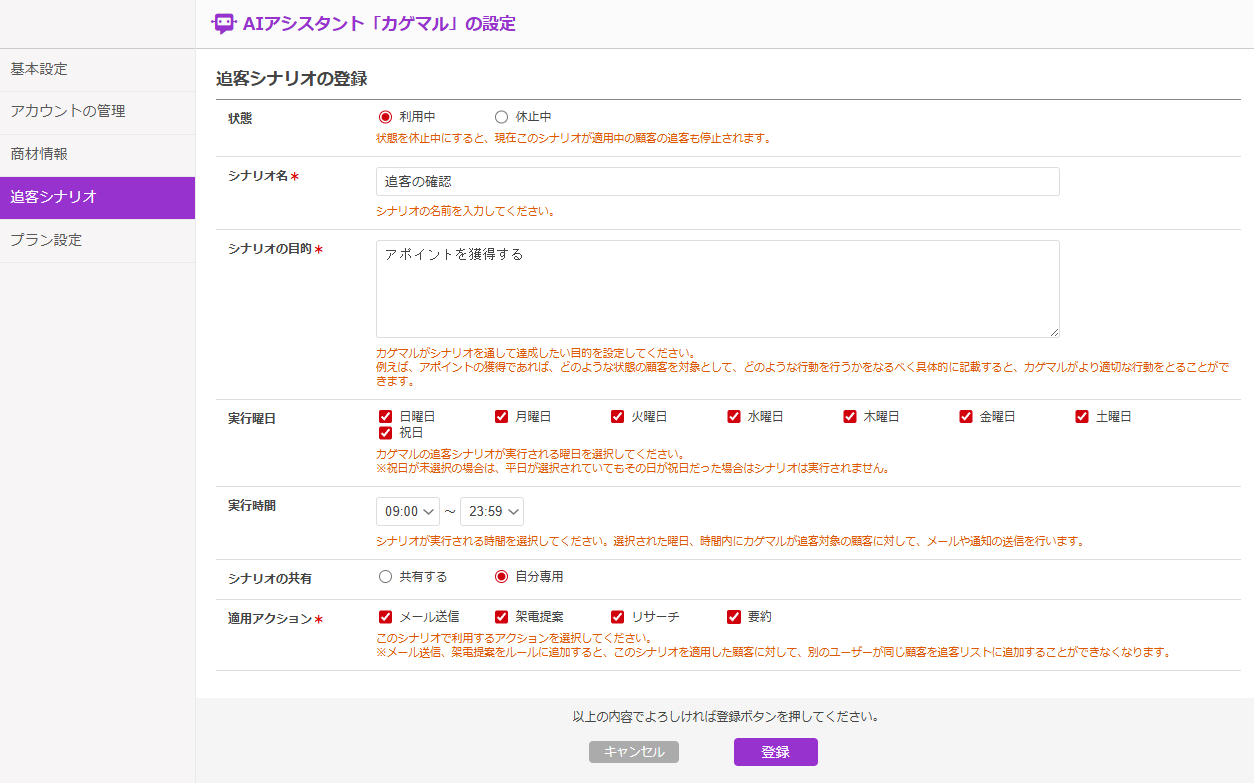Select the 共有する radio option
1254x783 pixels.
tap(385, 577)
